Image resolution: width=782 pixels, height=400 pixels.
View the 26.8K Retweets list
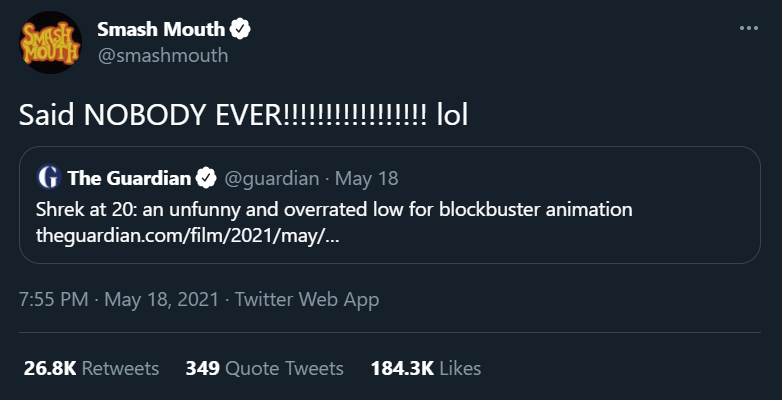coord(92,368)
